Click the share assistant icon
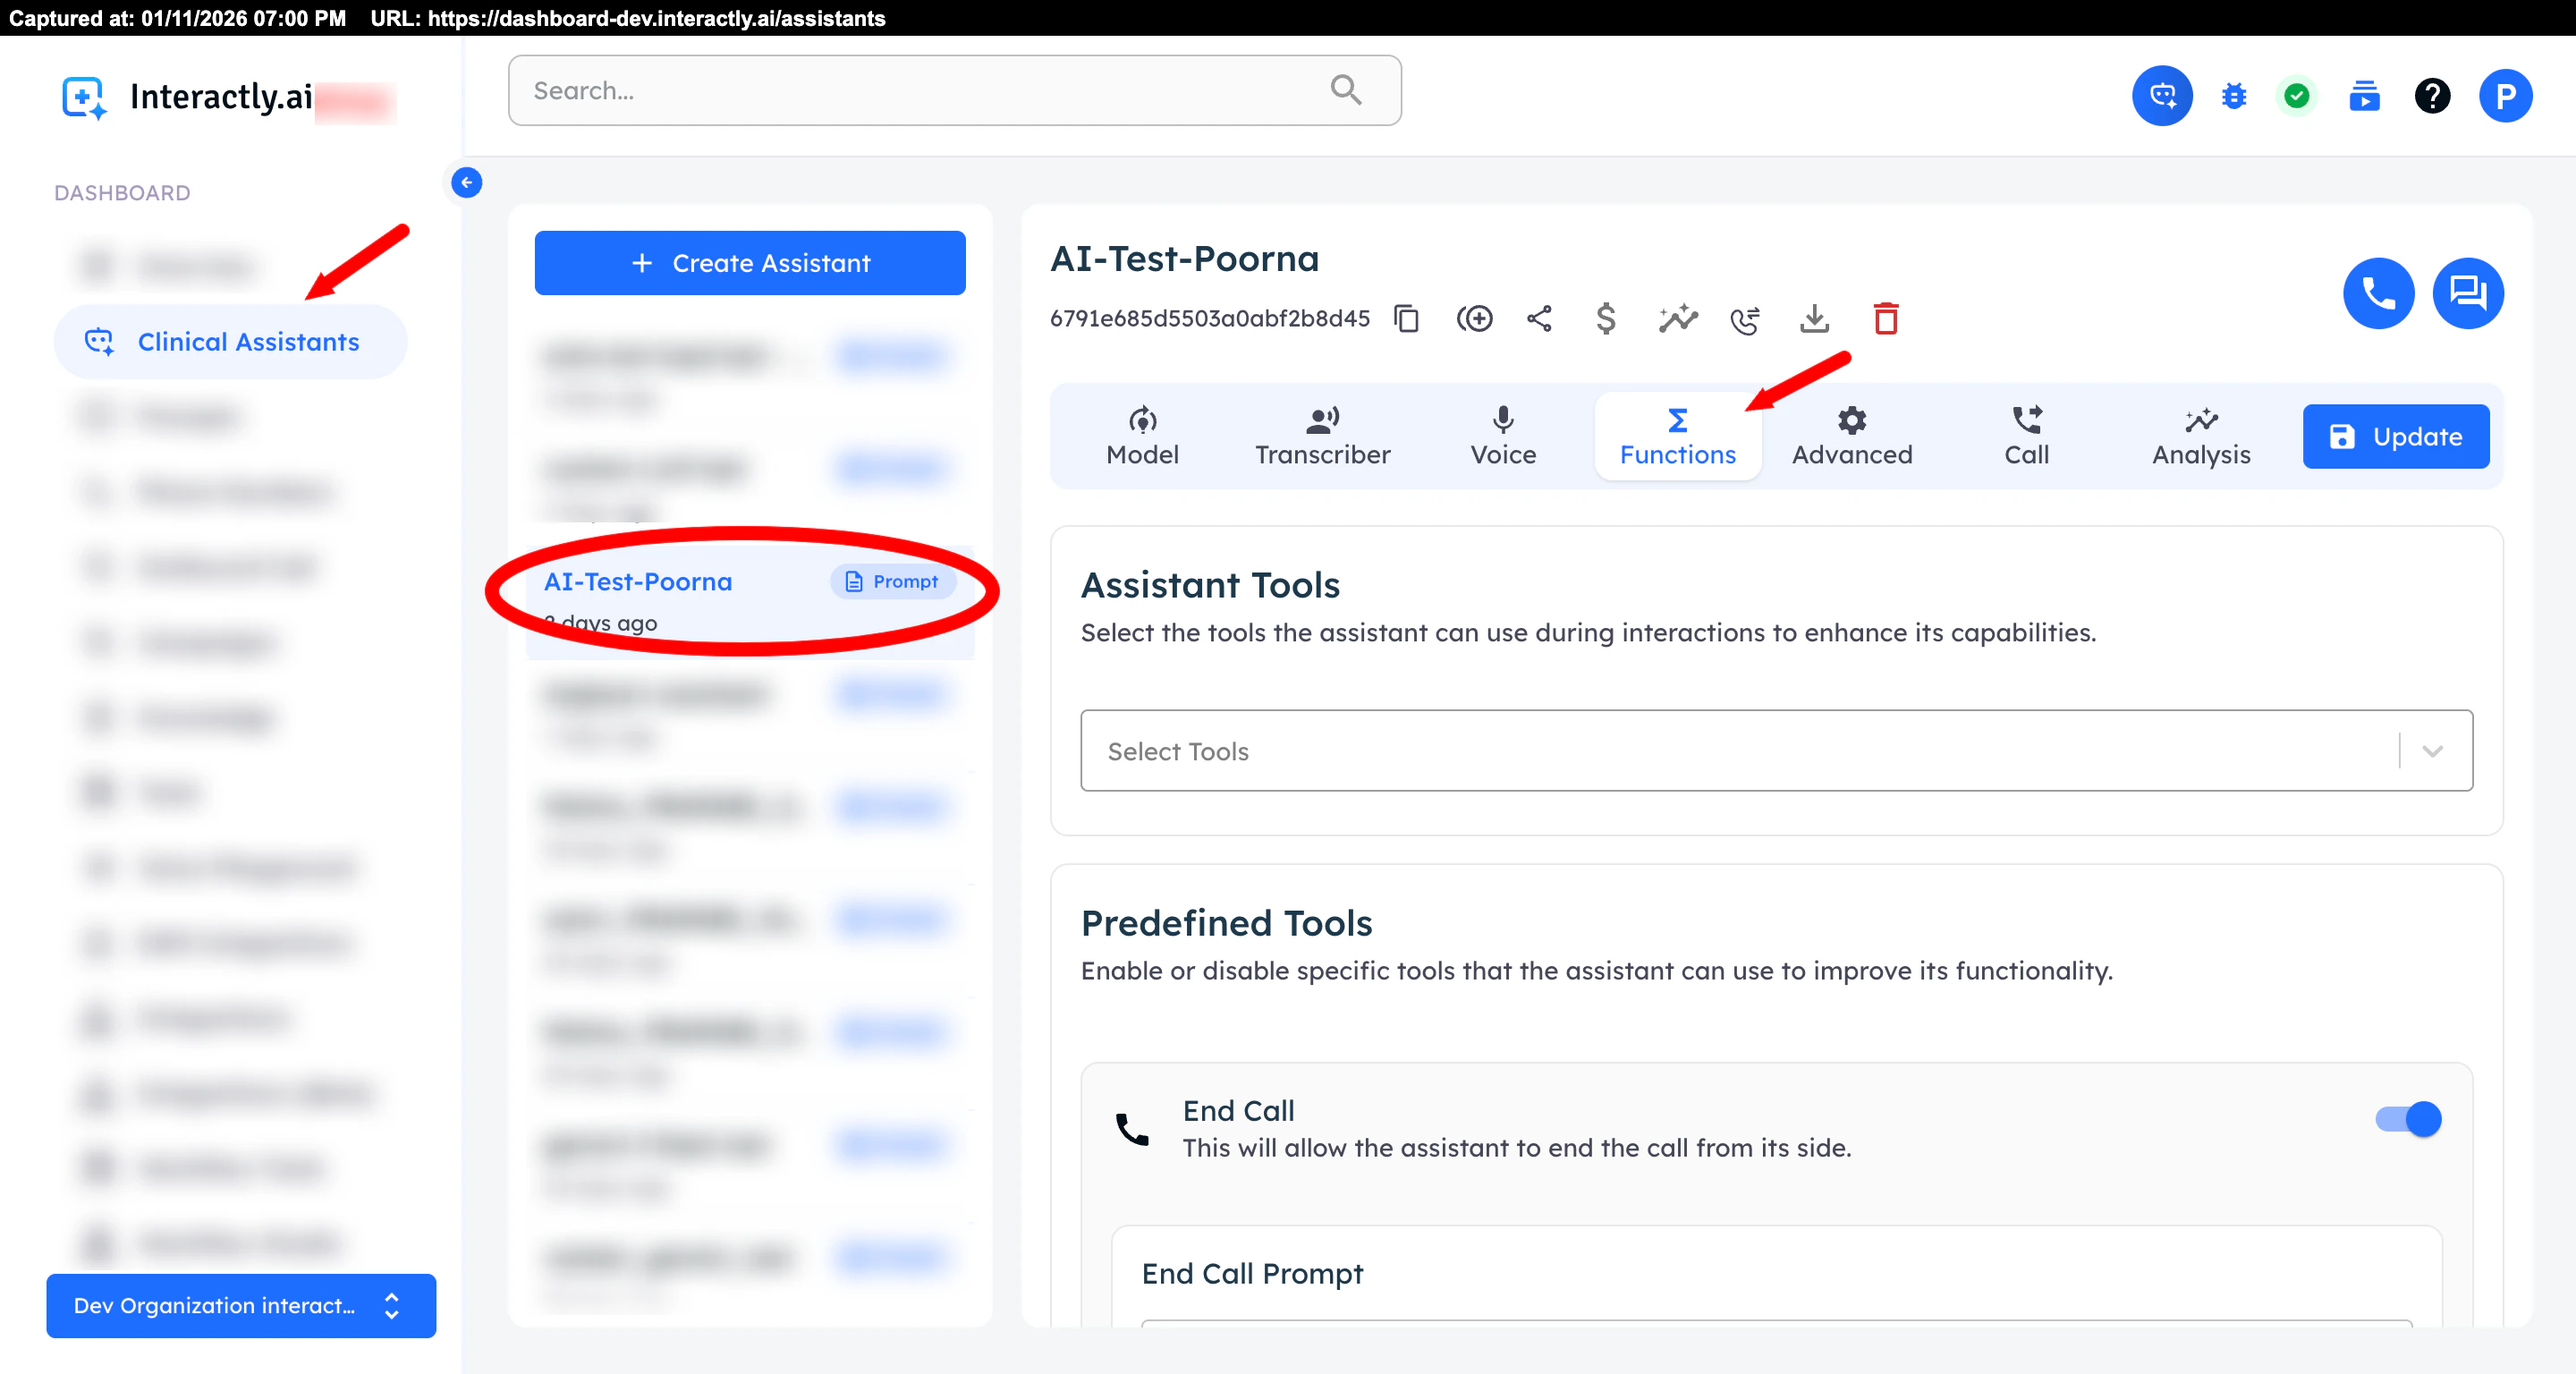2576x1374 pixels. [1539, 318]
